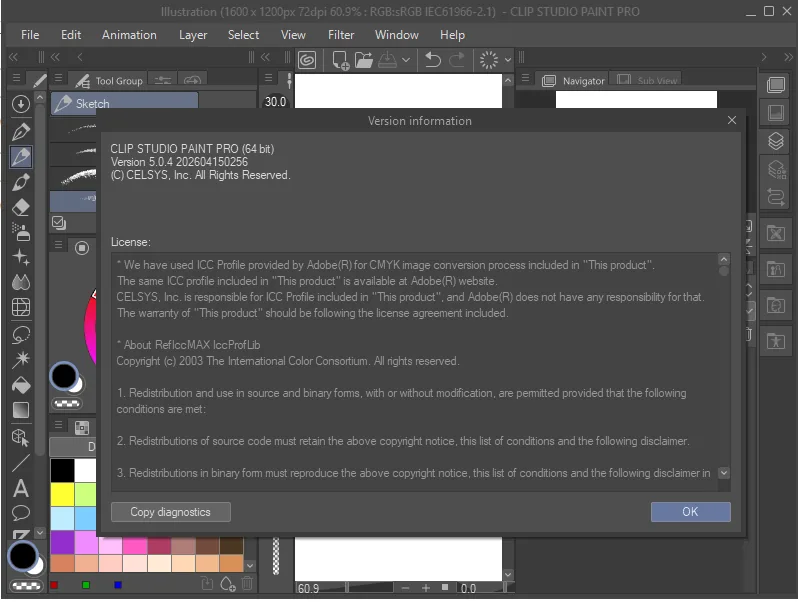The image size is (798, 602).
Task: Select the Lasso selection tool
Action: [x=21, y=334]
